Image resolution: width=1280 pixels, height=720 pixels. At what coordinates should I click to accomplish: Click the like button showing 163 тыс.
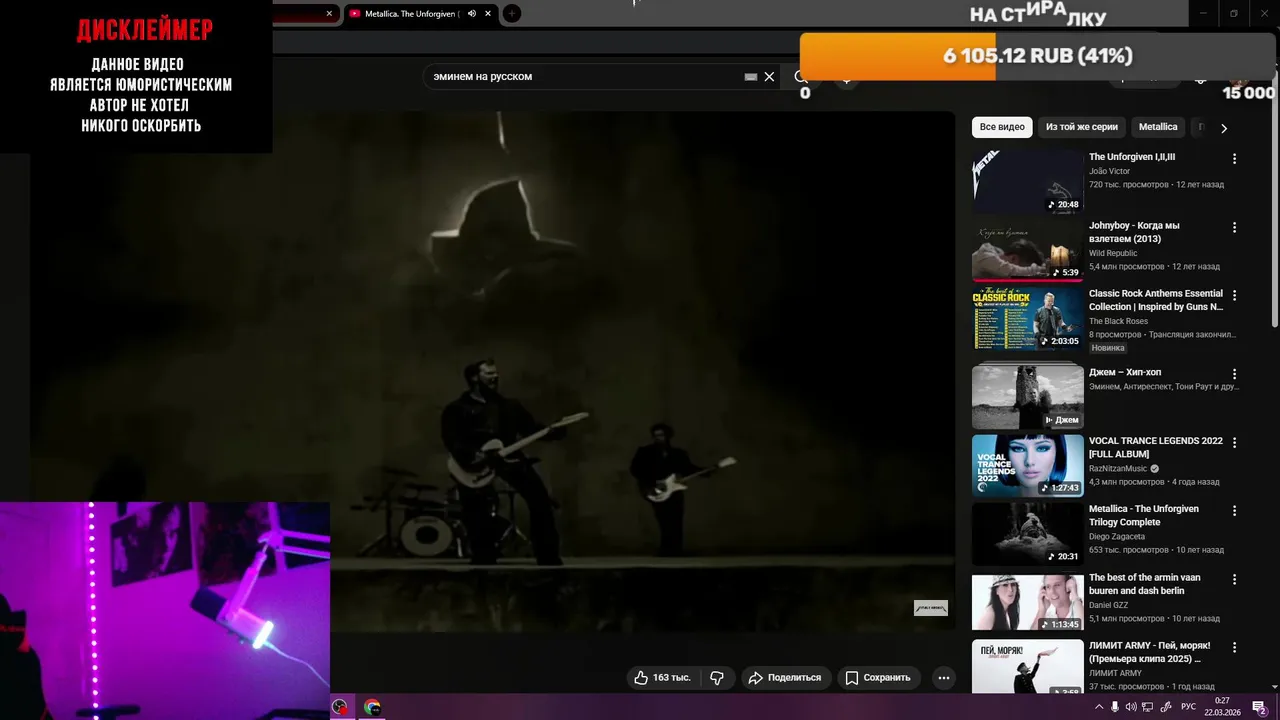pos(664,677)
